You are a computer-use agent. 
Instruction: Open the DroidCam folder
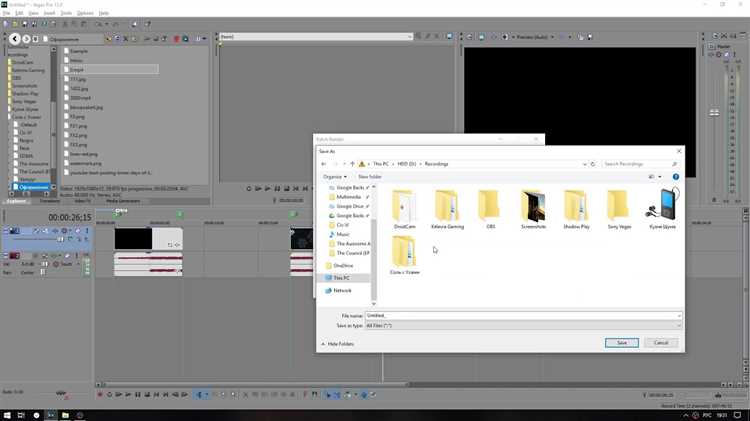pos(404,208)
